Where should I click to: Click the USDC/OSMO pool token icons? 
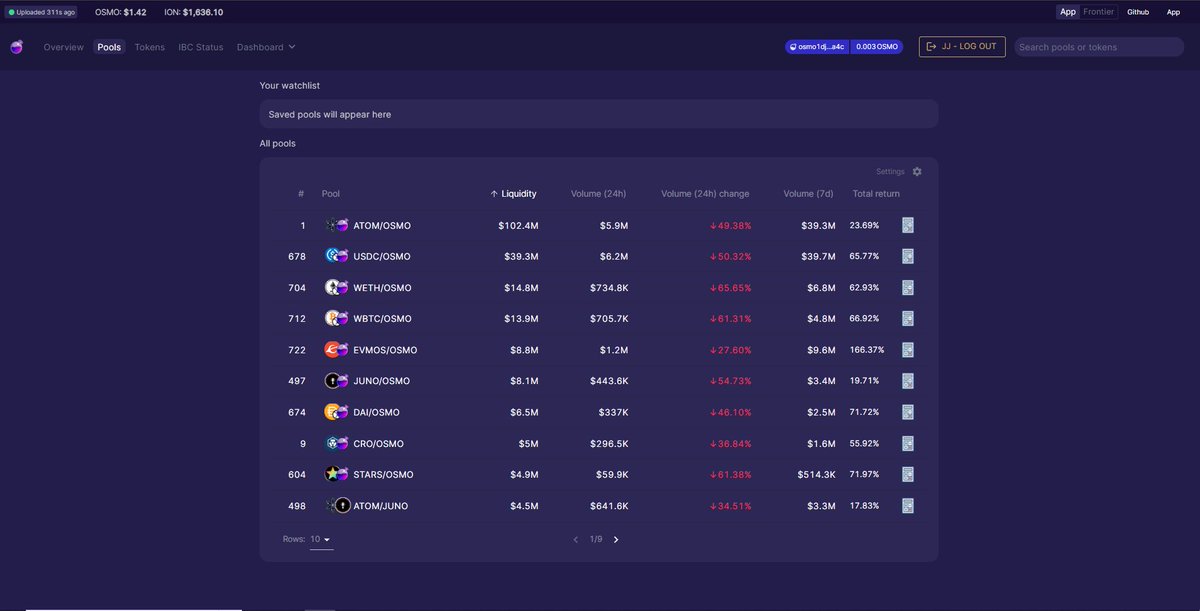click(337, 257)
